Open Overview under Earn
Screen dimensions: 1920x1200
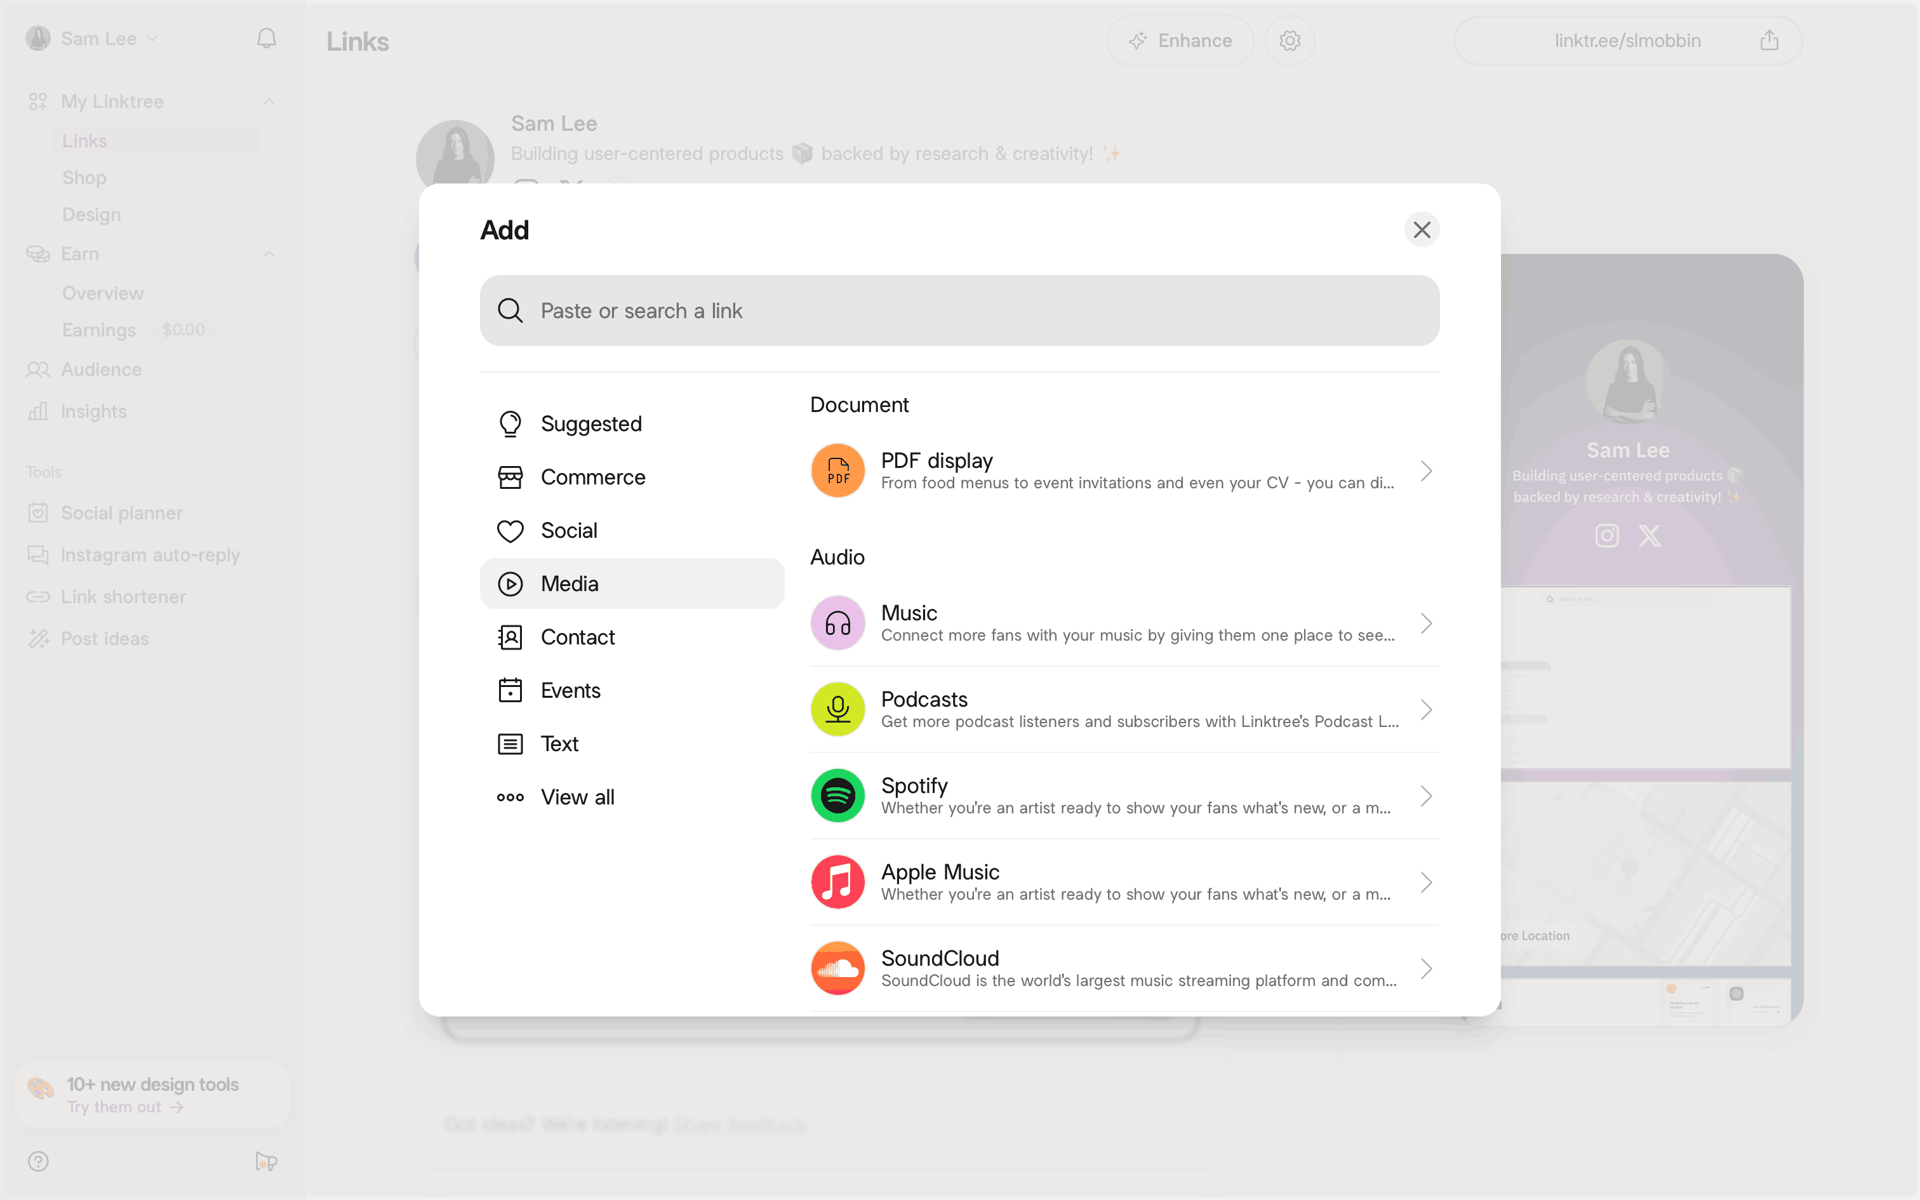pyautogui.click(x=102, y=293)
